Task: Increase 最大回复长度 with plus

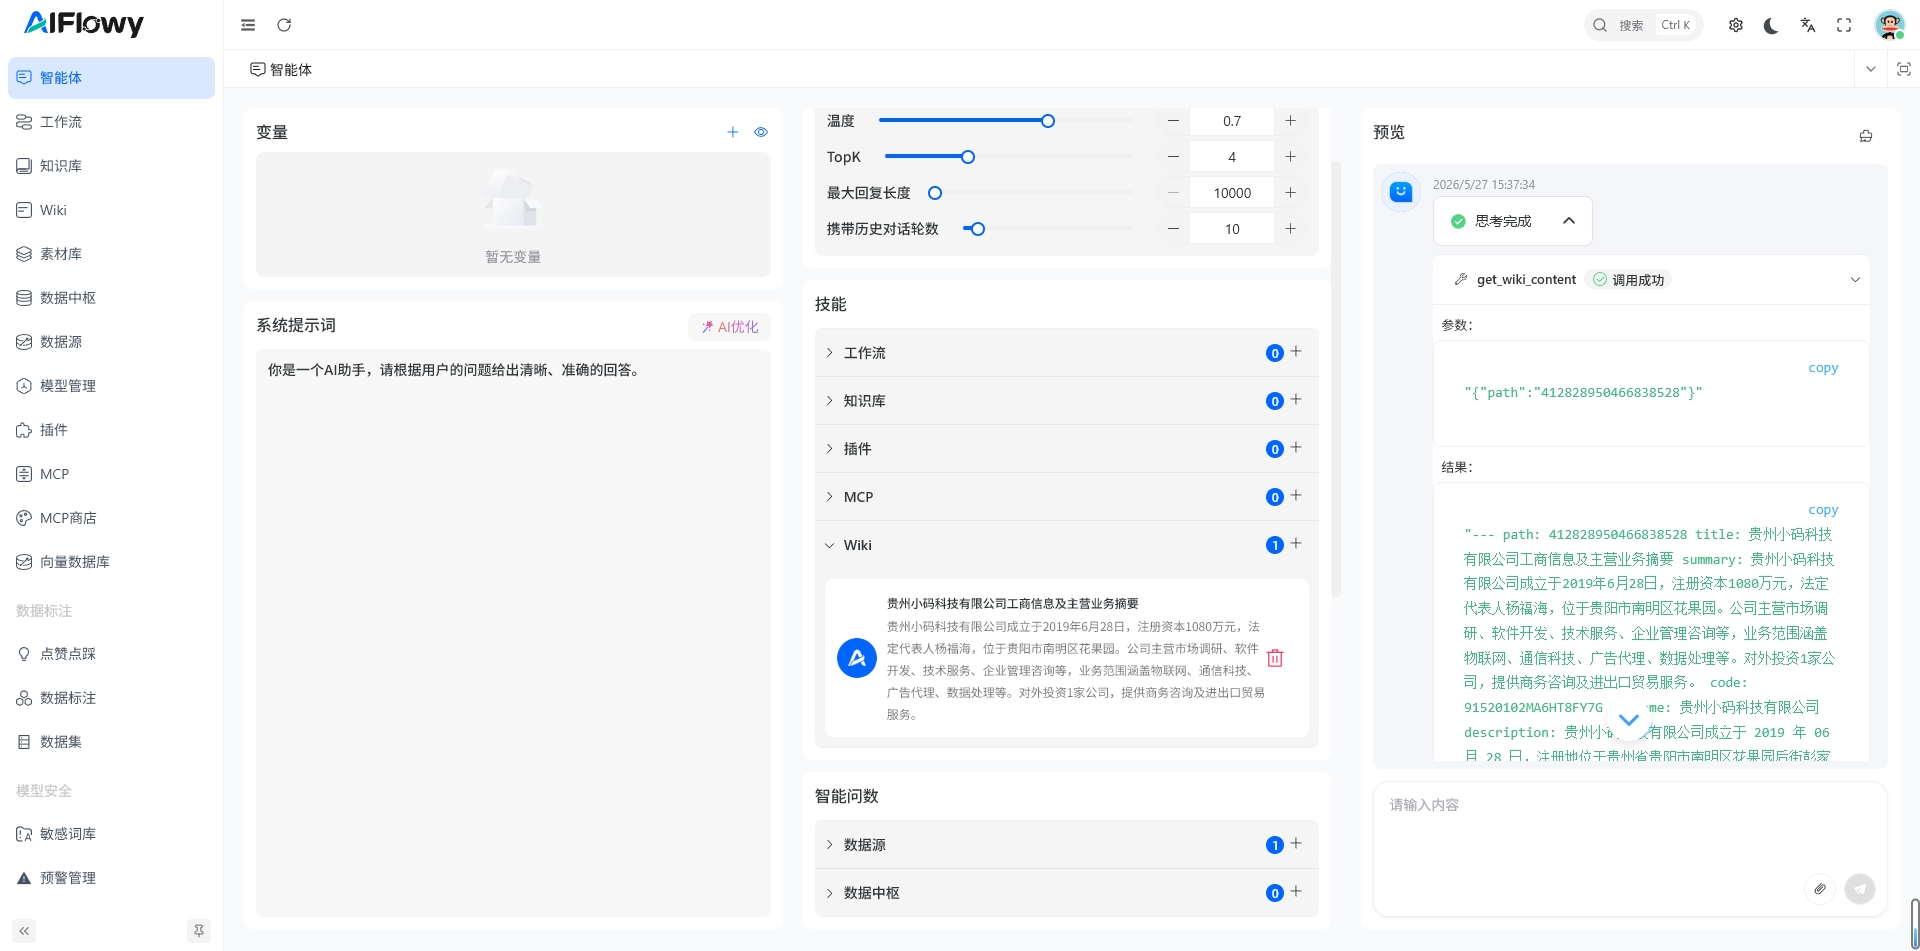Action: point(1290,193)
